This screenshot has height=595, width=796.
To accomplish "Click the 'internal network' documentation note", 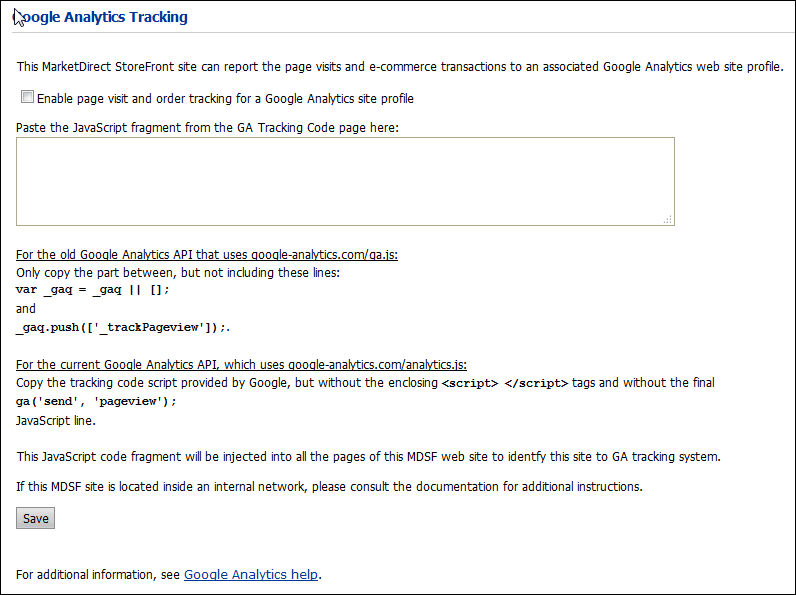I will (x=329, y=486).
